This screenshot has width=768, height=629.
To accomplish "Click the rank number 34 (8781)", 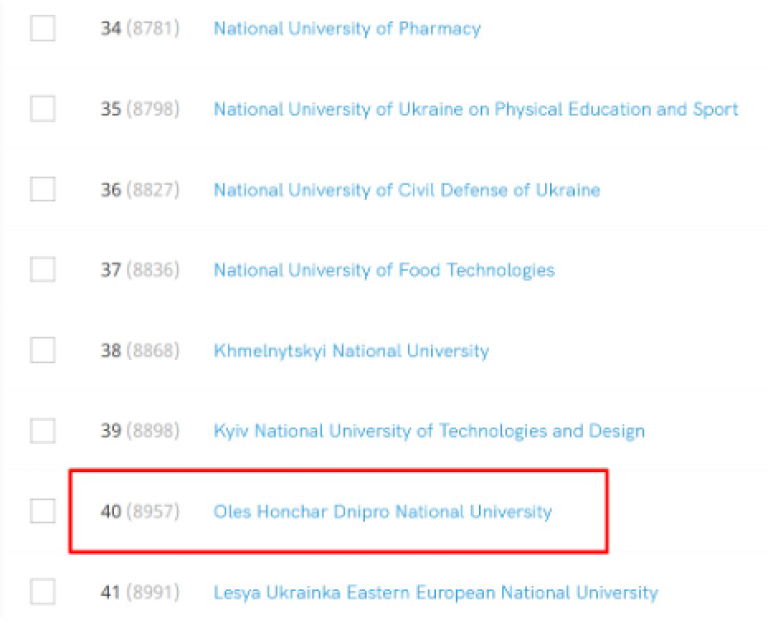I will [x=139, y=28].
